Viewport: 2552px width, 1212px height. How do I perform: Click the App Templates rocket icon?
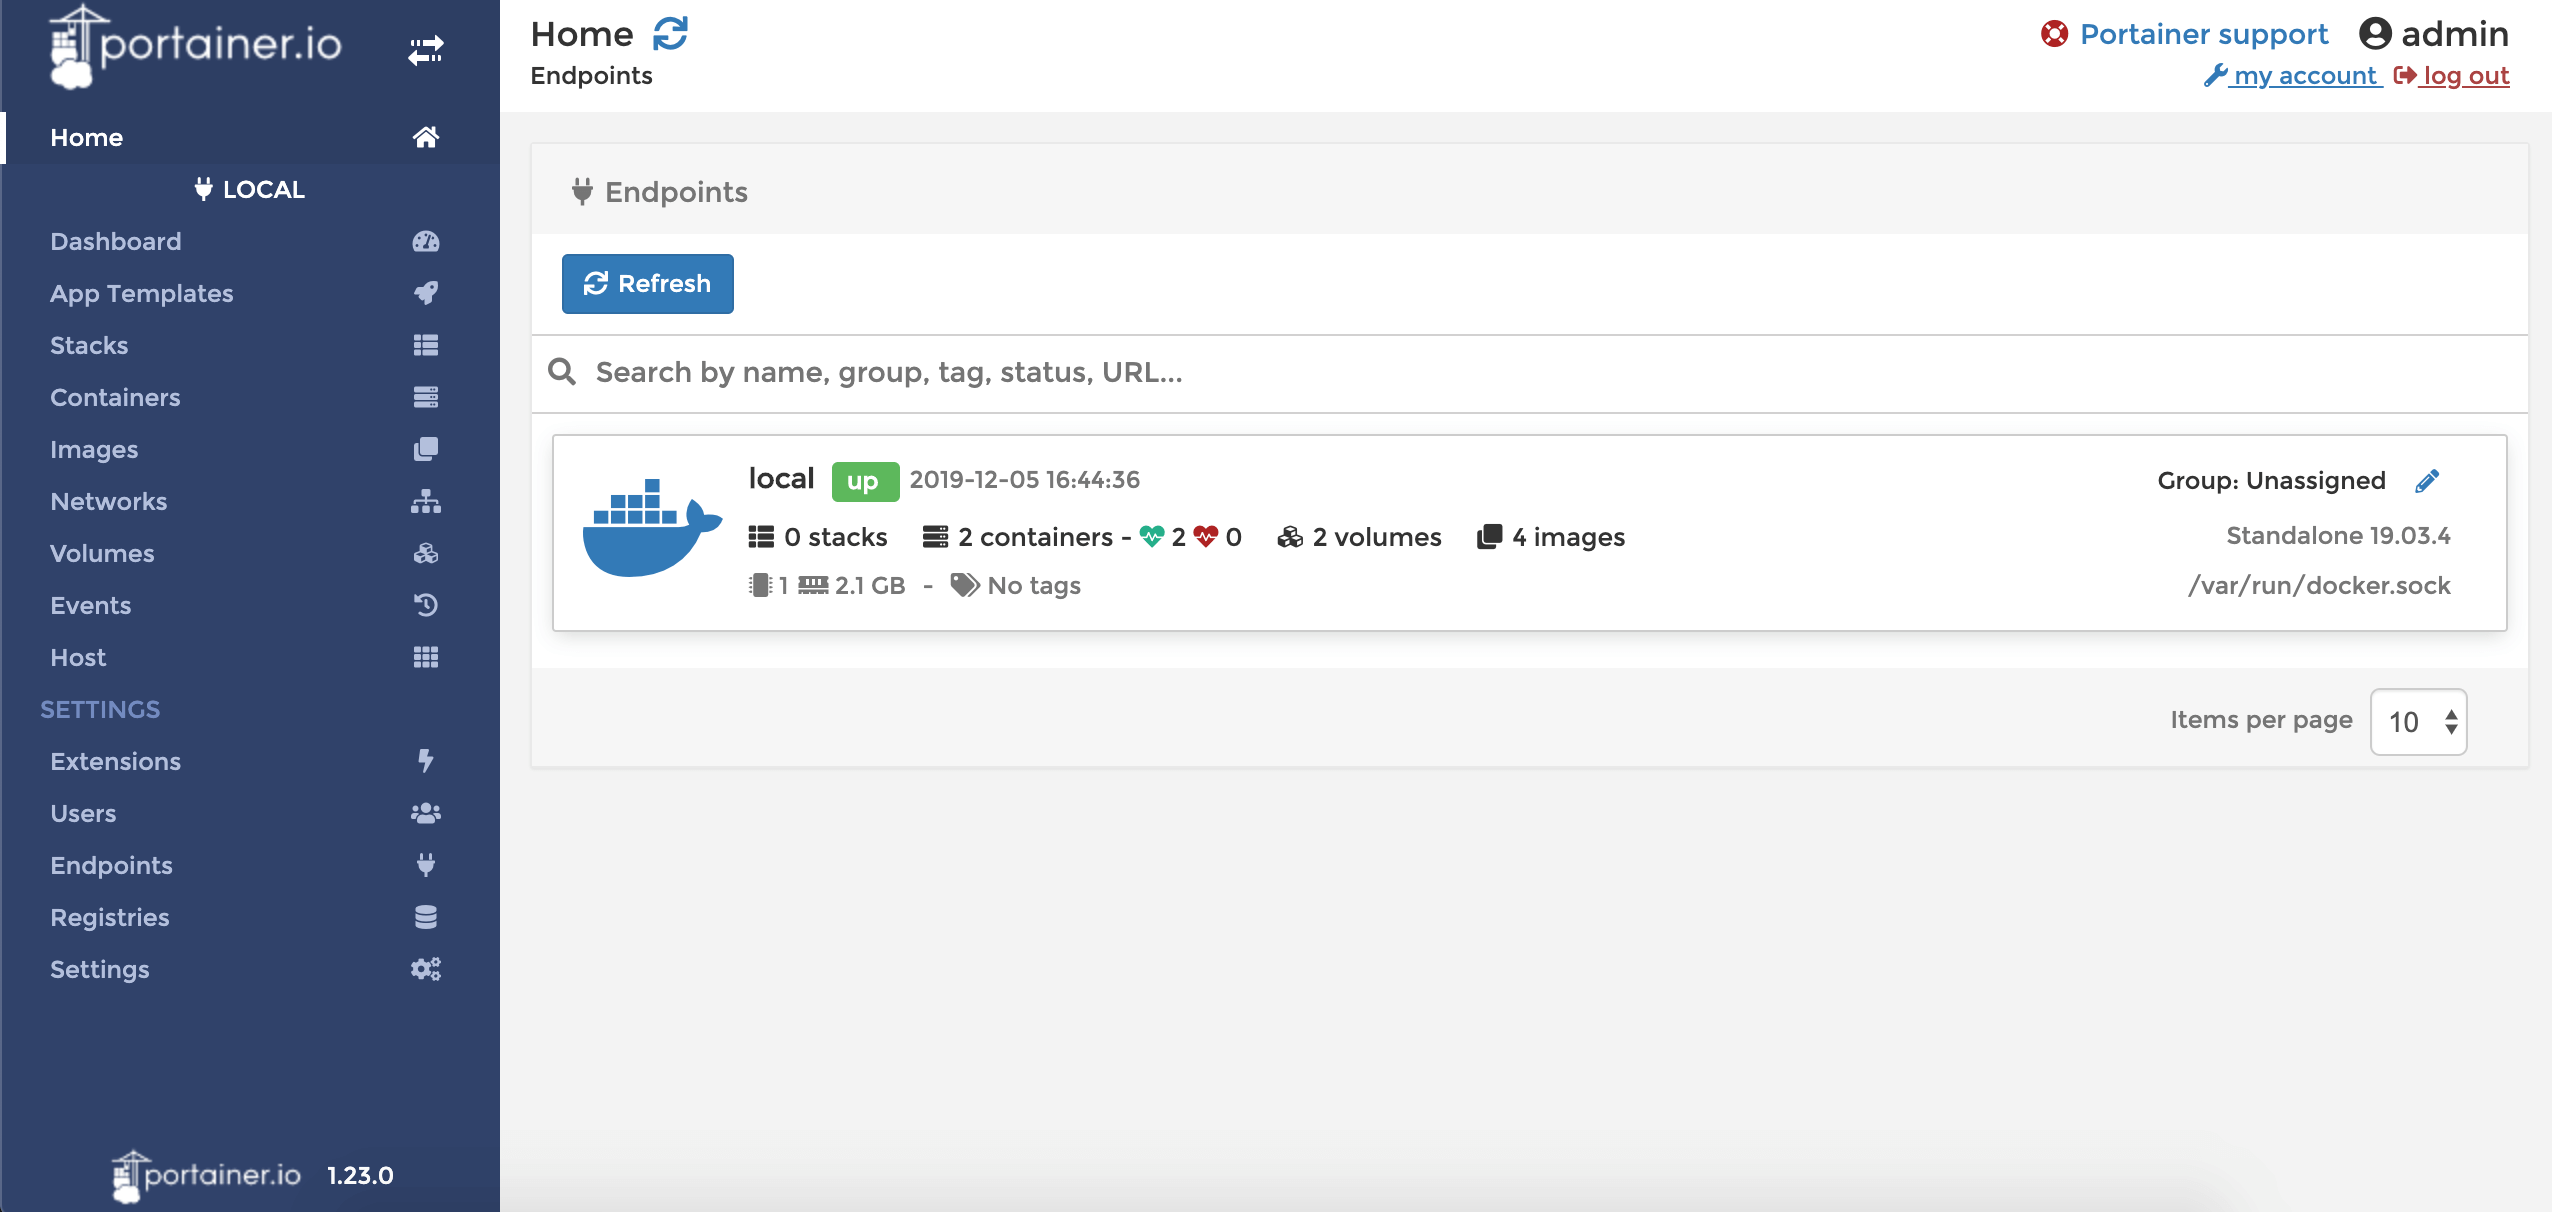point(425,293)
